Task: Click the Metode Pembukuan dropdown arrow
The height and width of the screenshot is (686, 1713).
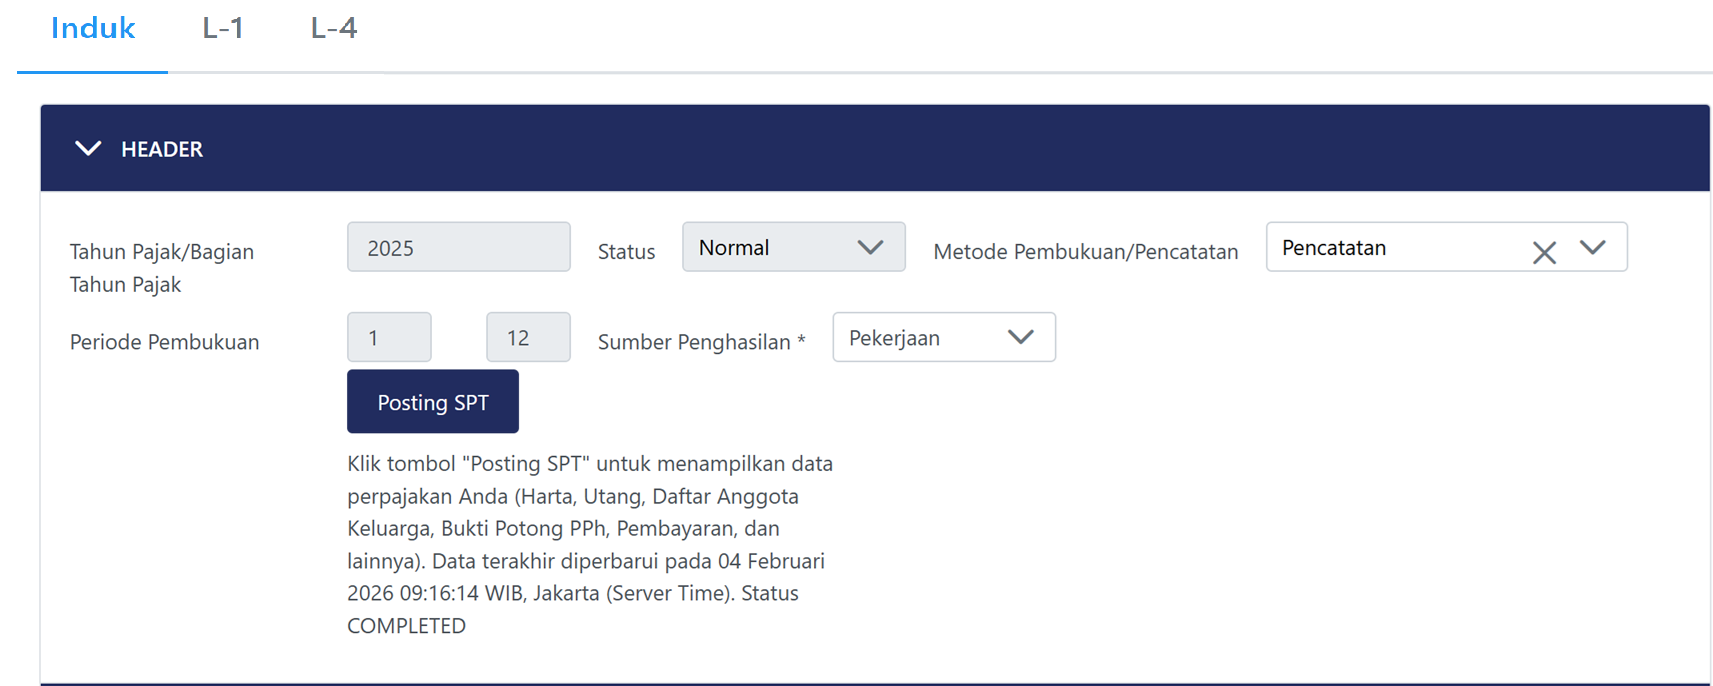Action: 1592,248
